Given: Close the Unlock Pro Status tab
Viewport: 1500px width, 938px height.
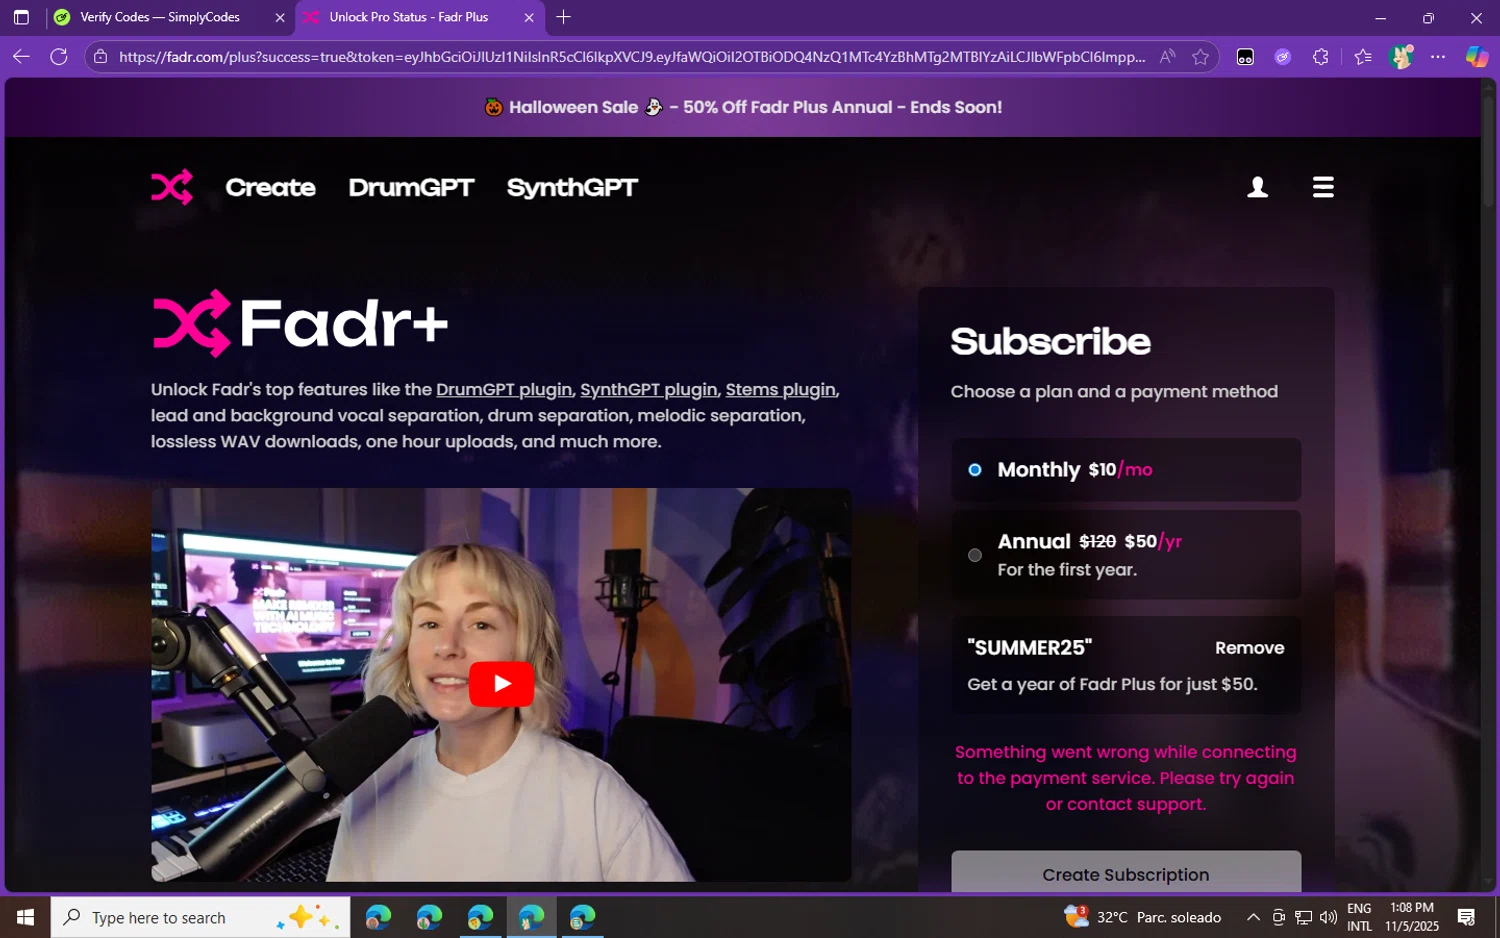Looking at the screenshot, I should [529, 17].
